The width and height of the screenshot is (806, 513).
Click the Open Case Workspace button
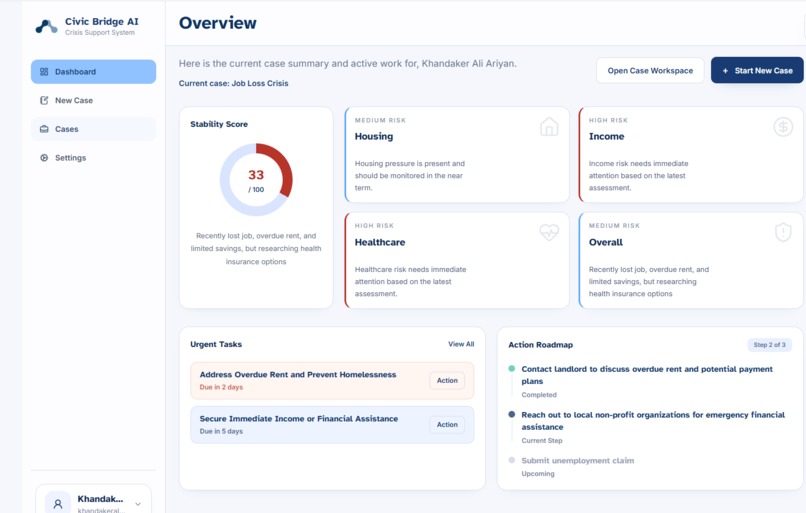point(650,70)
